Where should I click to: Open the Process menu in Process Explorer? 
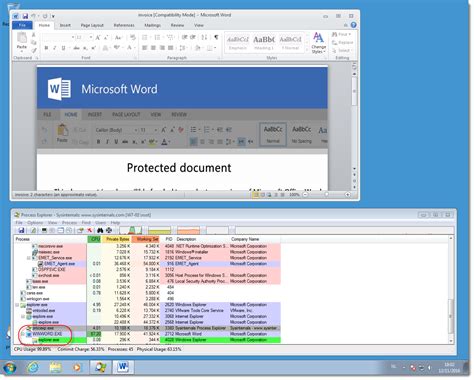click(x=69, y=223)
